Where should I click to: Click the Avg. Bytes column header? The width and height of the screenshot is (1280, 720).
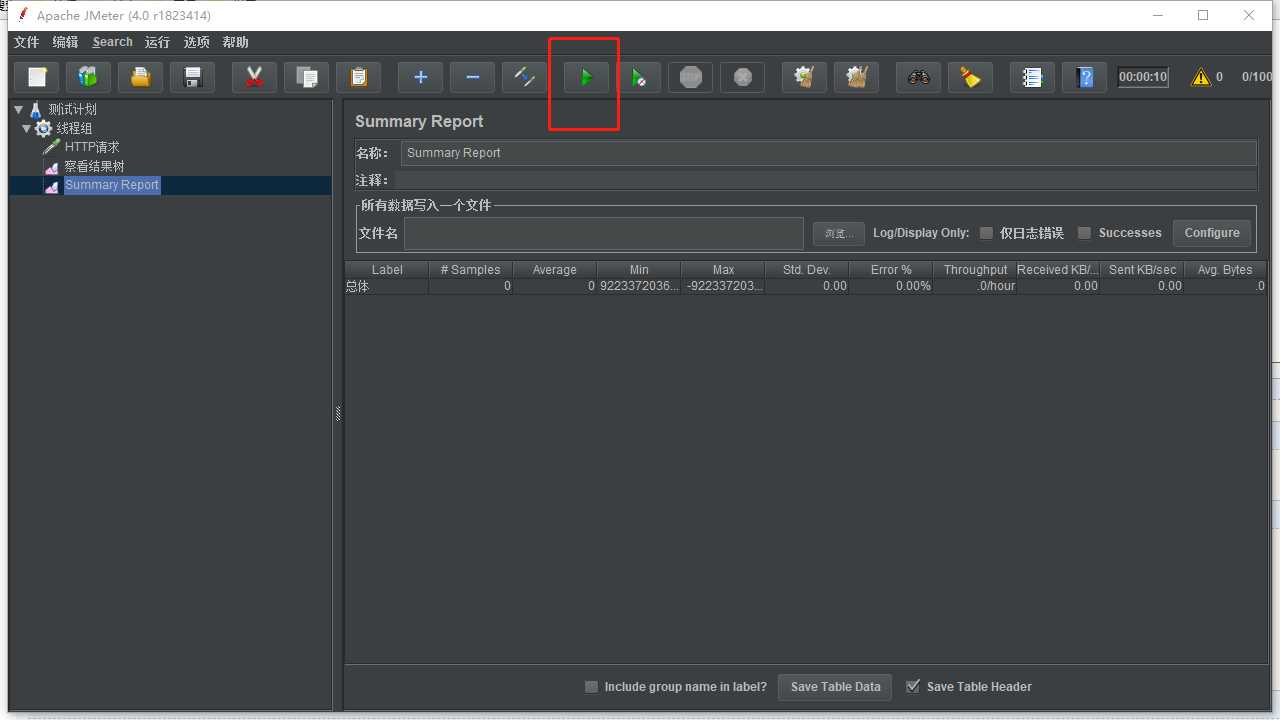[x=1225, y=270]
